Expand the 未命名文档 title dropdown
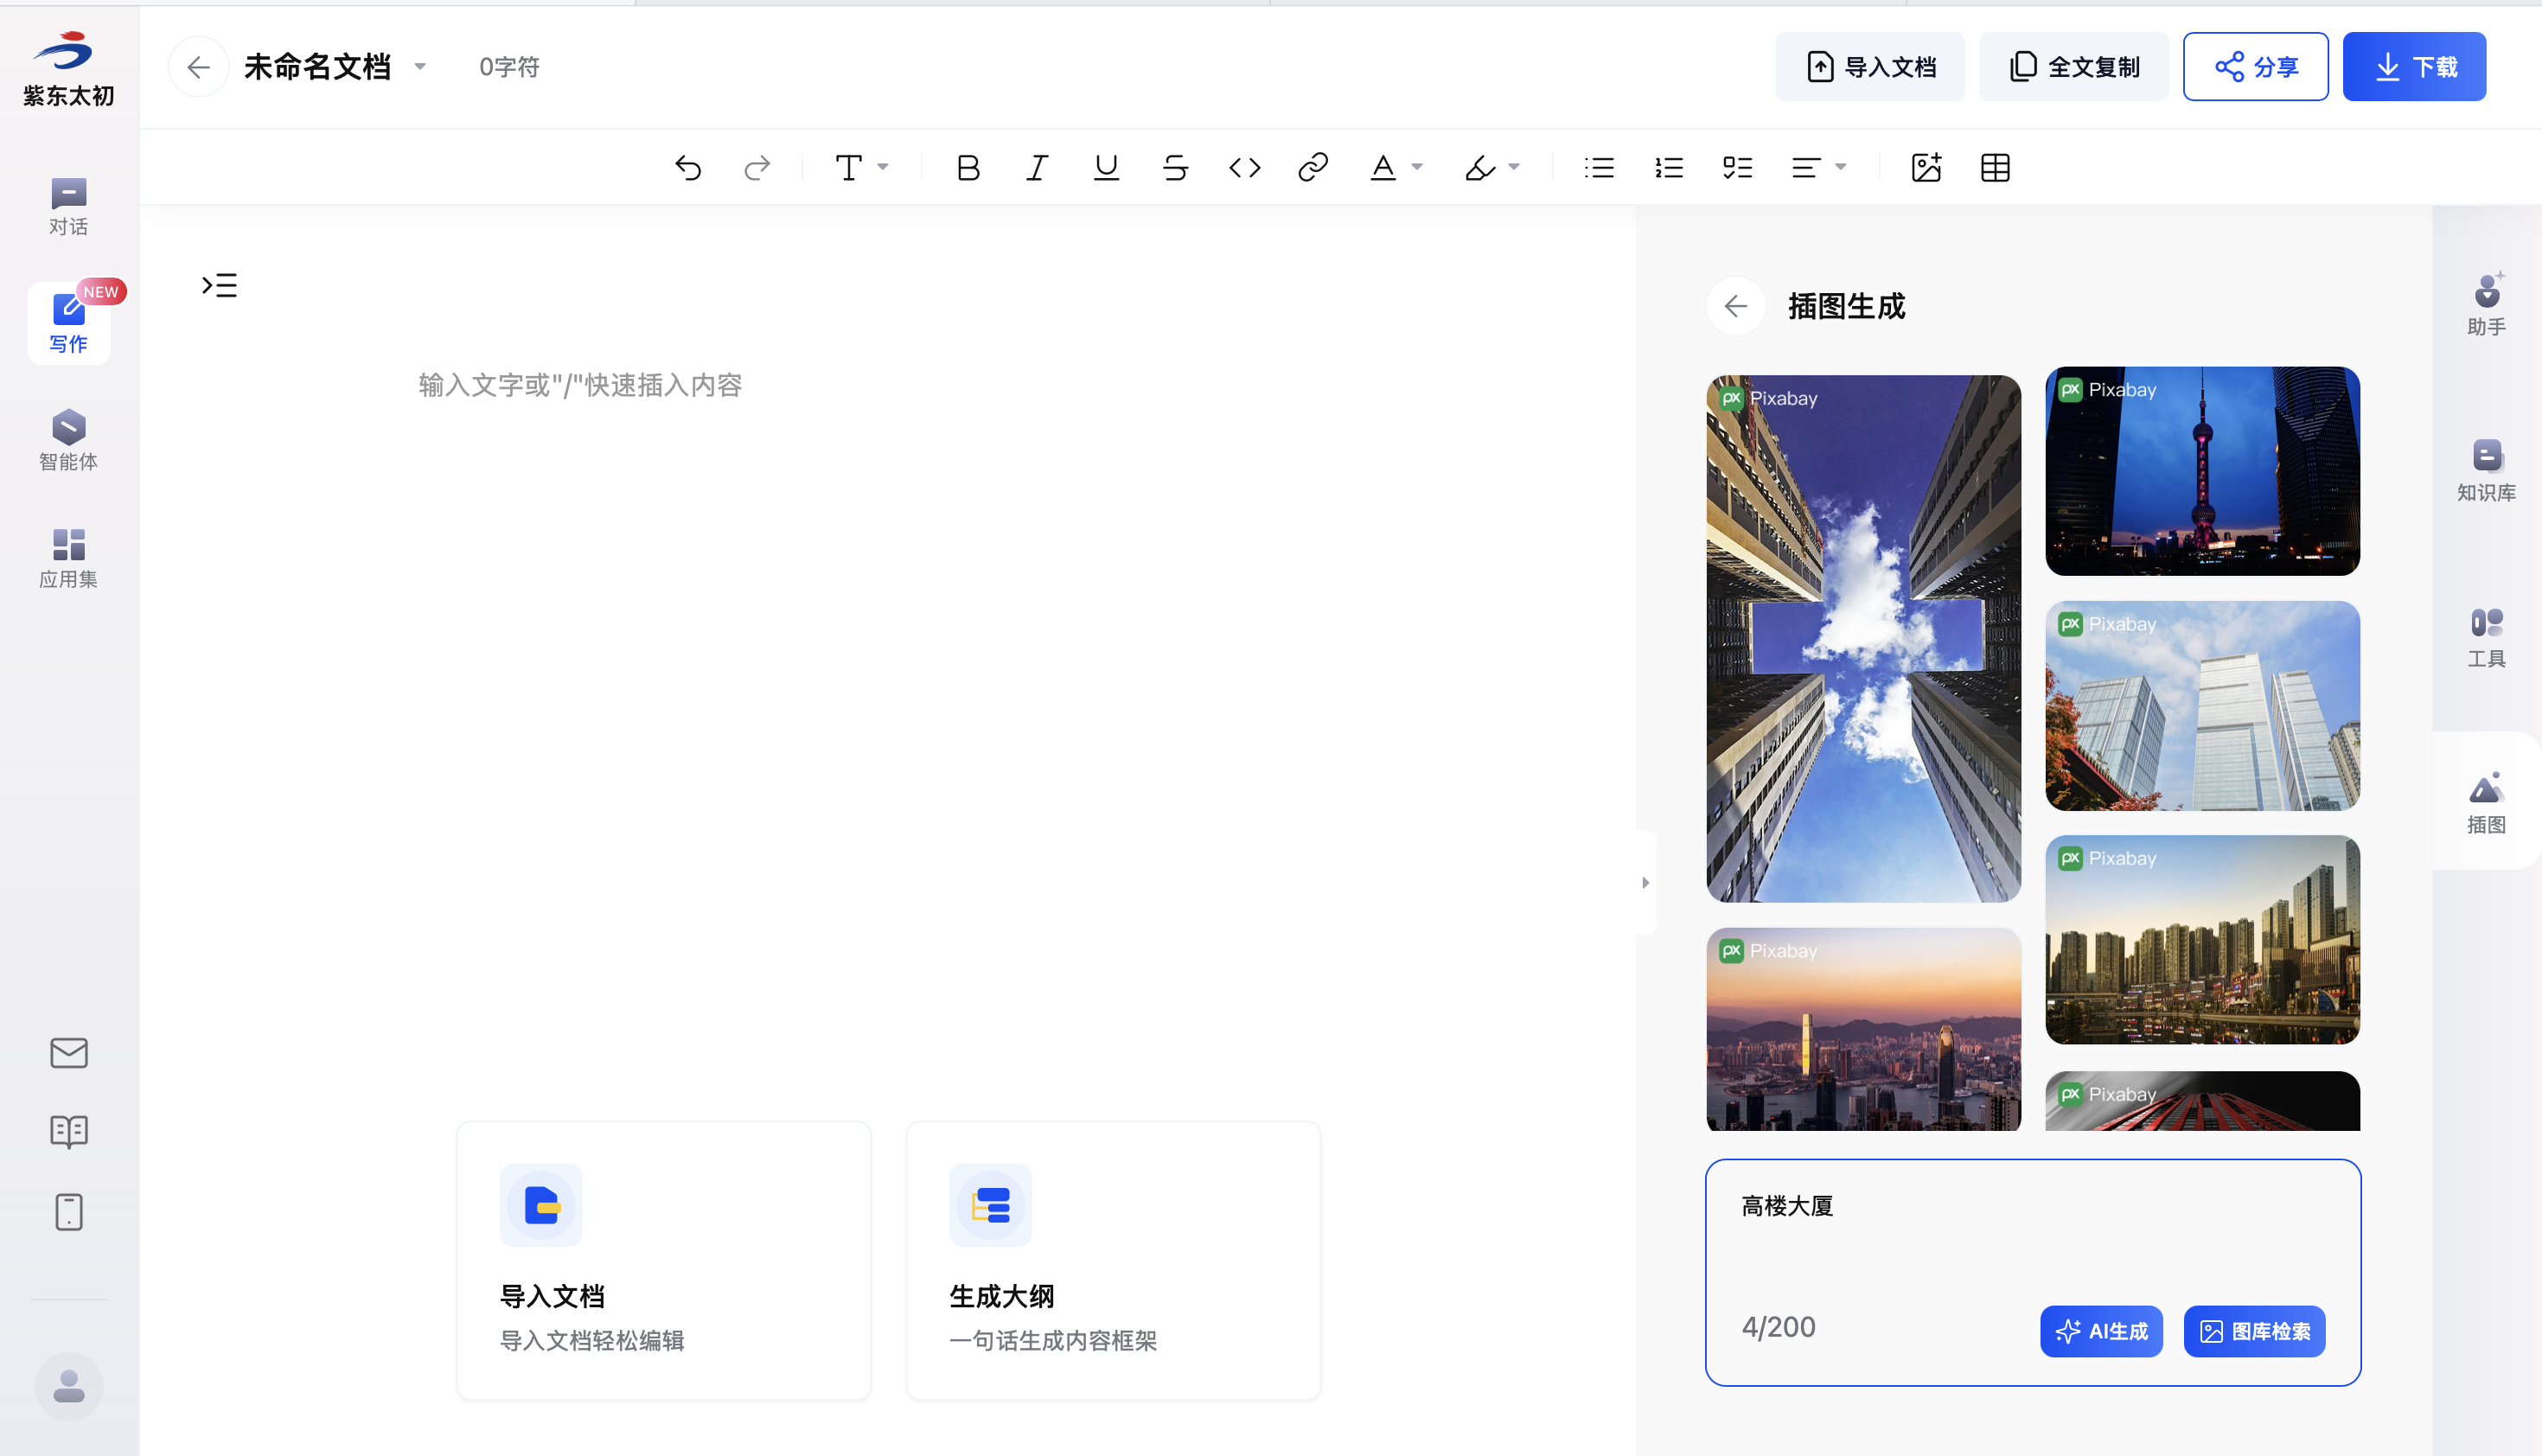This screenshot has width=2542, height=1456. pos(420,67)
